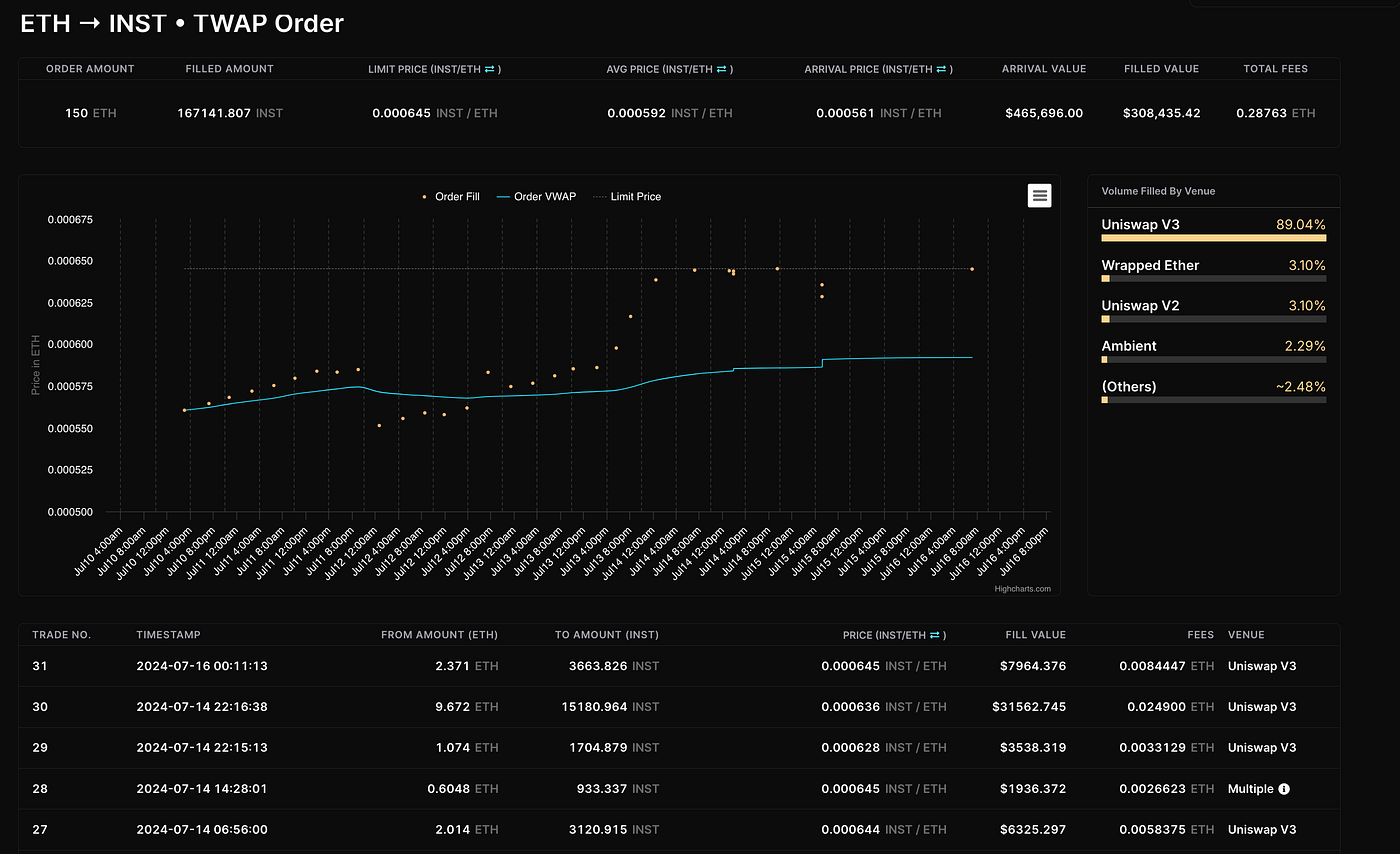Click the swap icon in the Price table column
Screen dimensions: 1400x854
[934, 634]
